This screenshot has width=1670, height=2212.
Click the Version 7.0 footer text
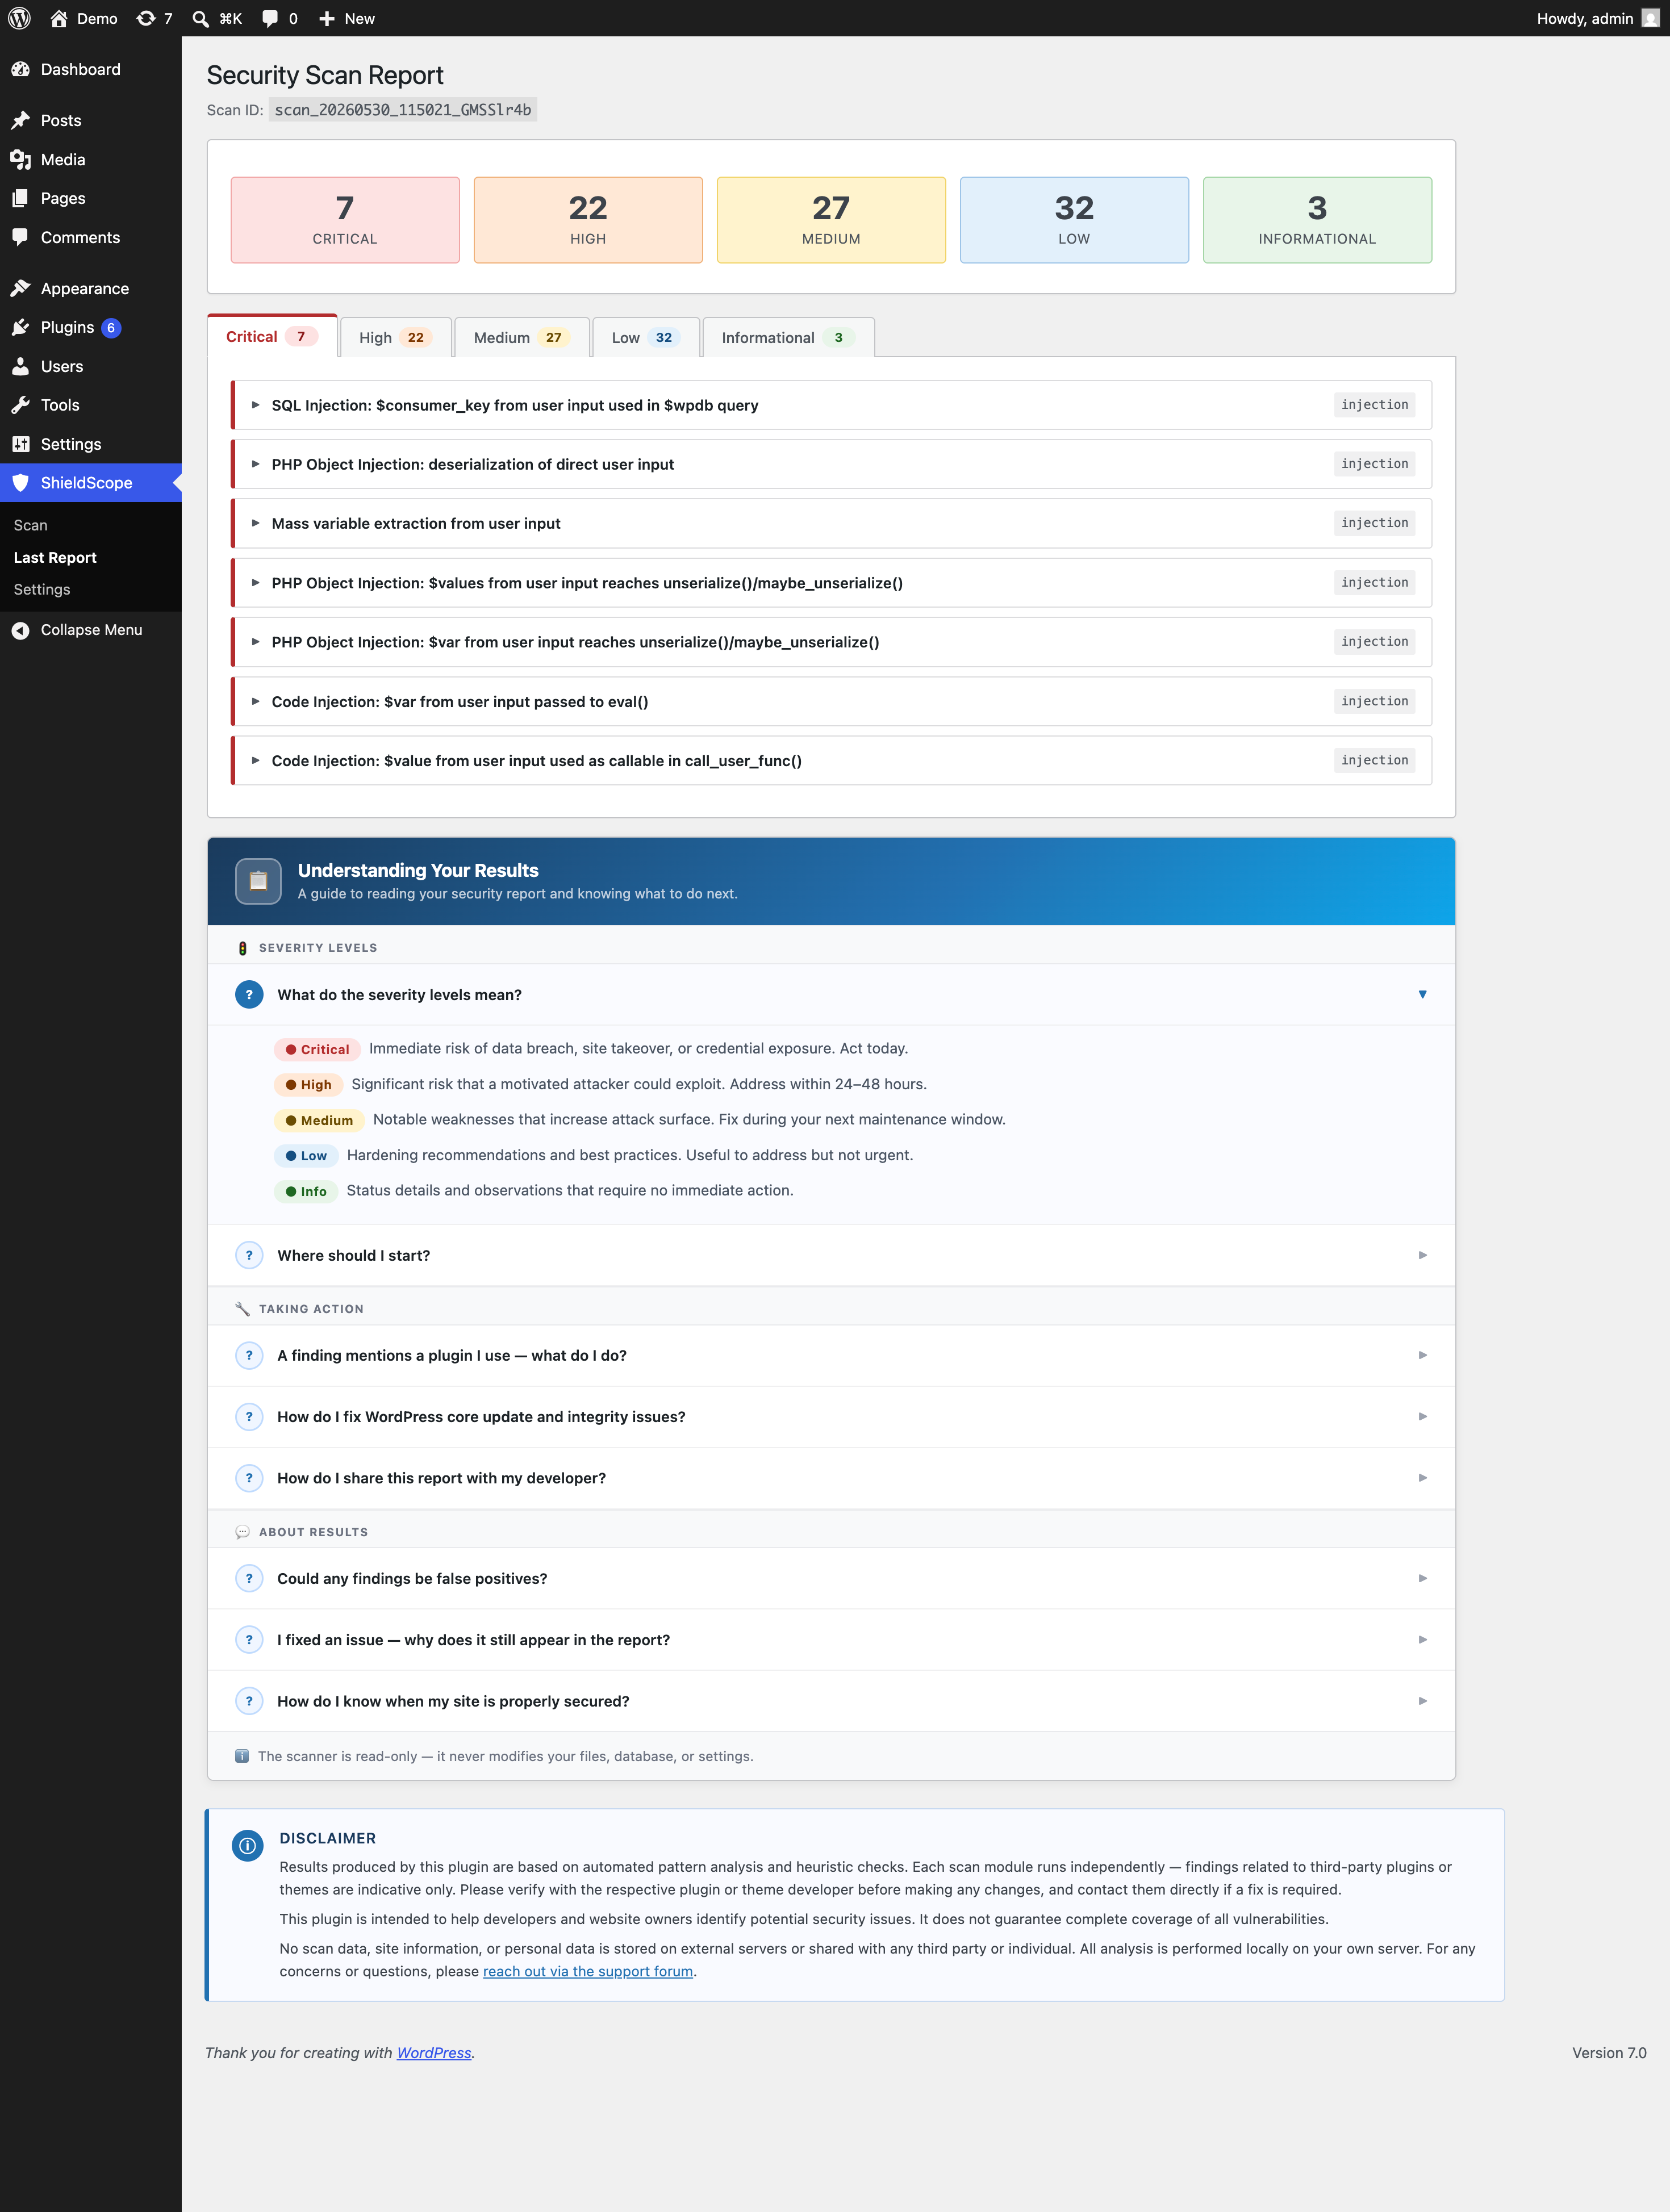click(1609, 2053)
